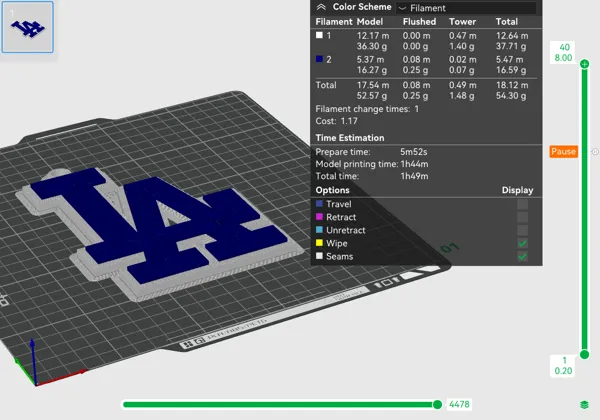
Task: Click the Display column heading
Action: (x=517, y=190)
